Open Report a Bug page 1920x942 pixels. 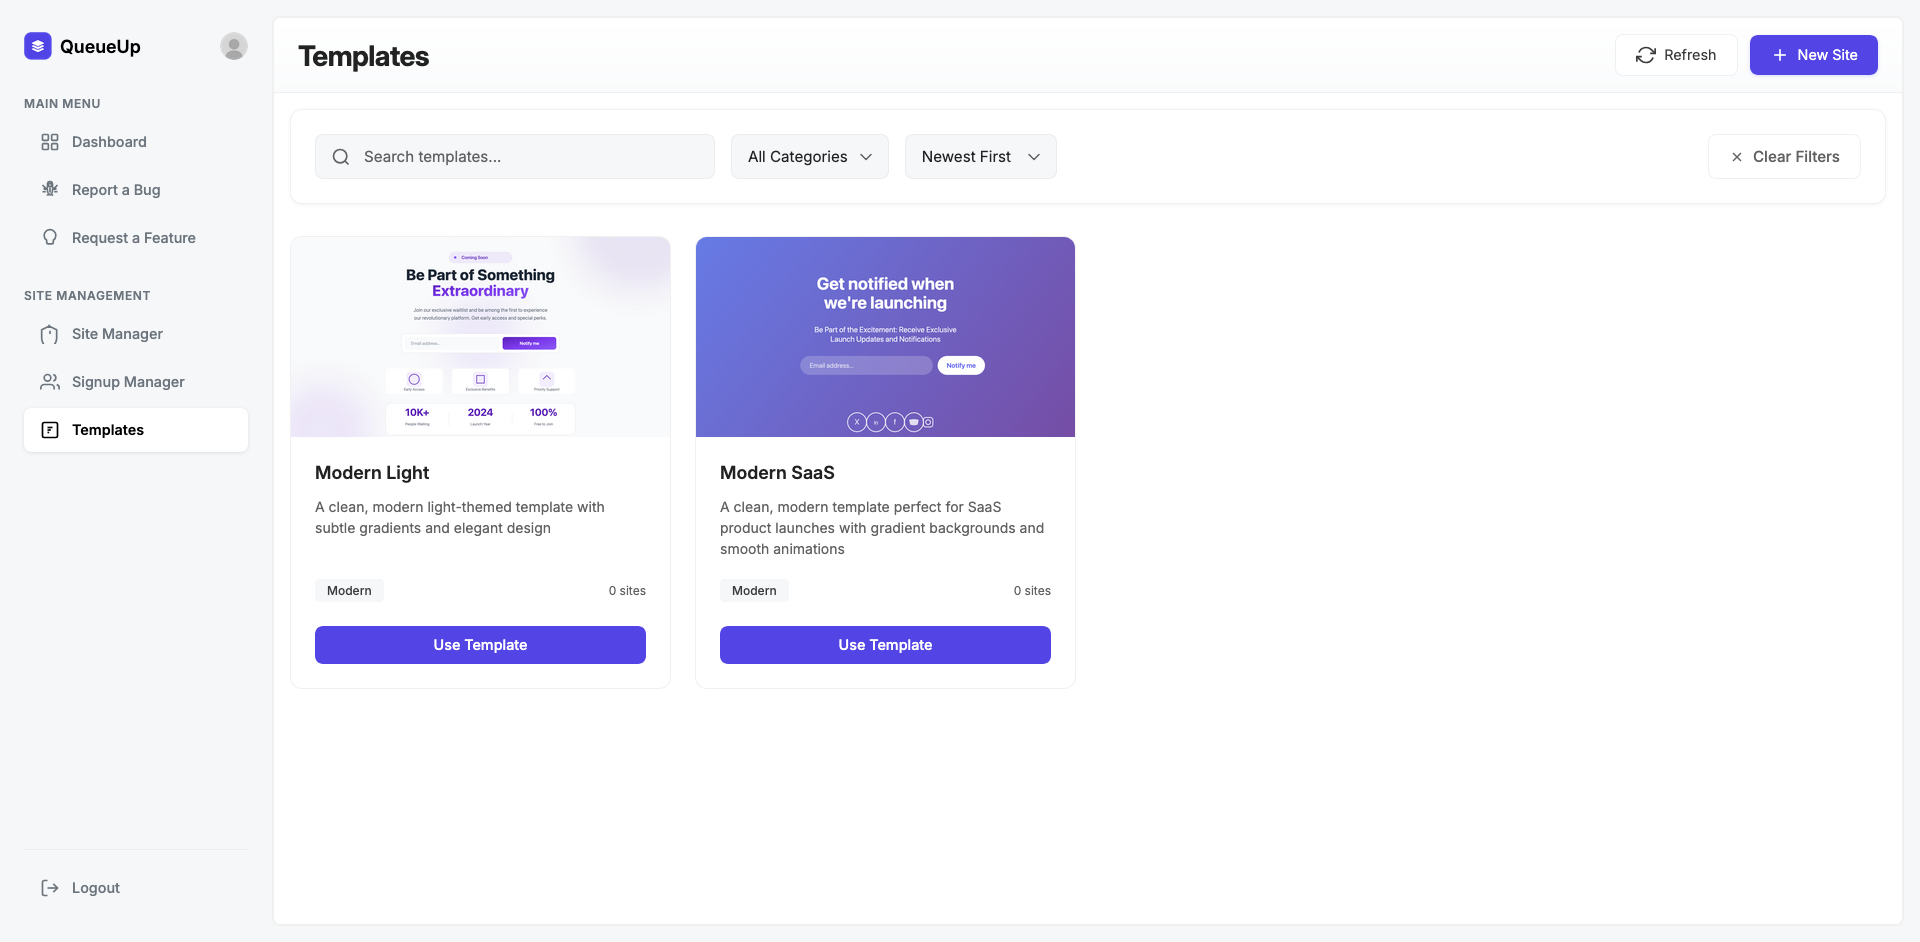point(136,190)
